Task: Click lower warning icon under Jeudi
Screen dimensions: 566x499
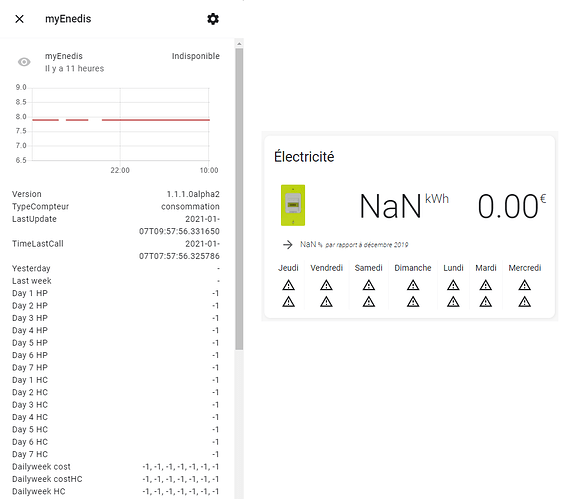Action: (x=288, y=301)
